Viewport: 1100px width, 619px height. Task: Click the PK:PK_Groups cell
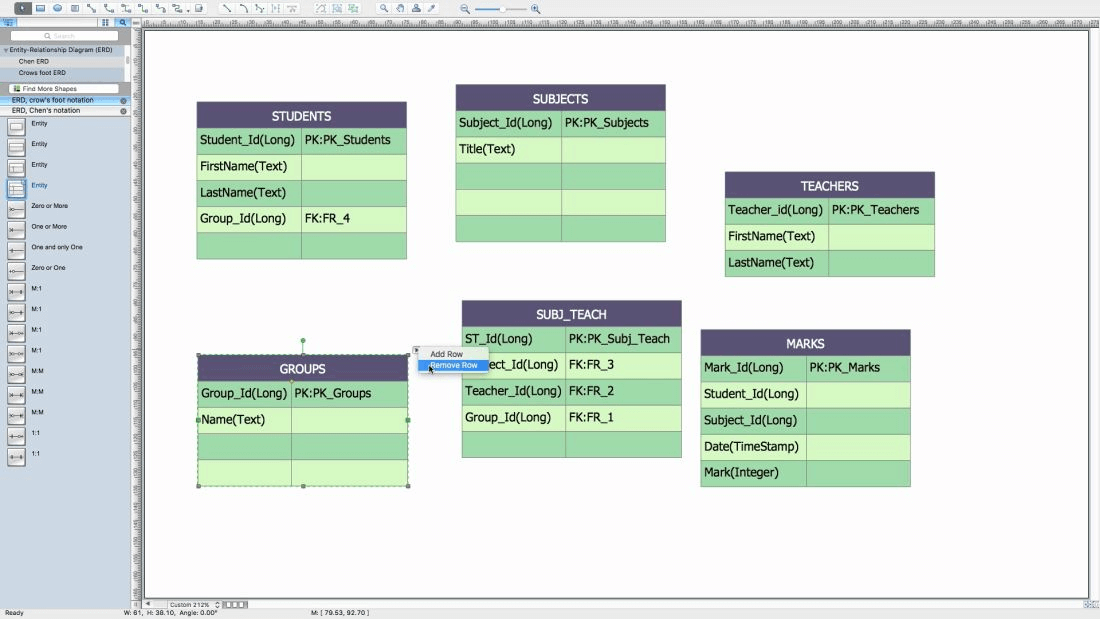click(x=349, y=394)
